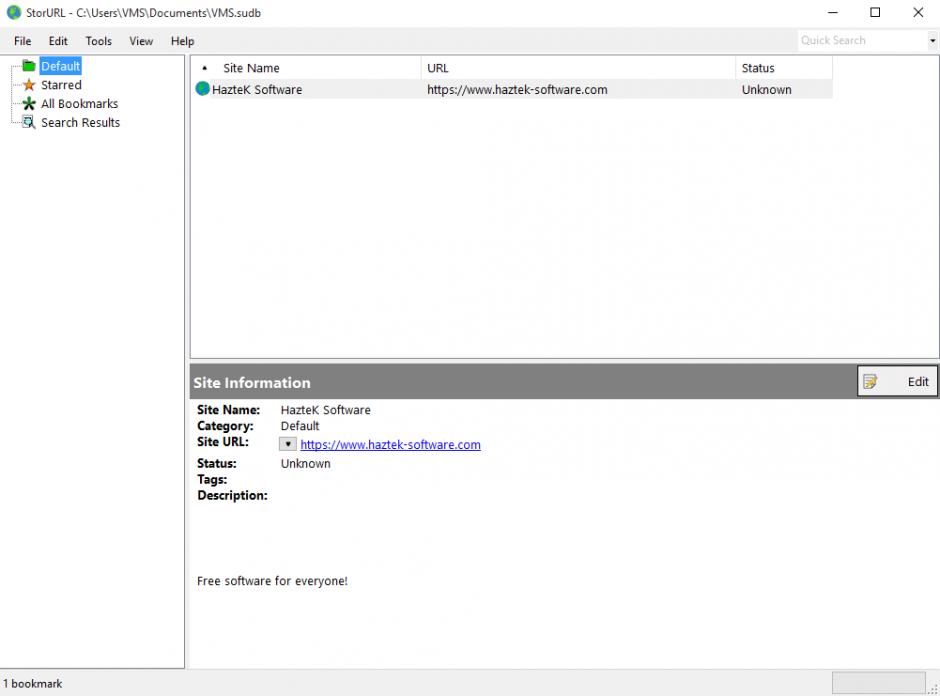Minimize the StorURL window

[833, 13]
